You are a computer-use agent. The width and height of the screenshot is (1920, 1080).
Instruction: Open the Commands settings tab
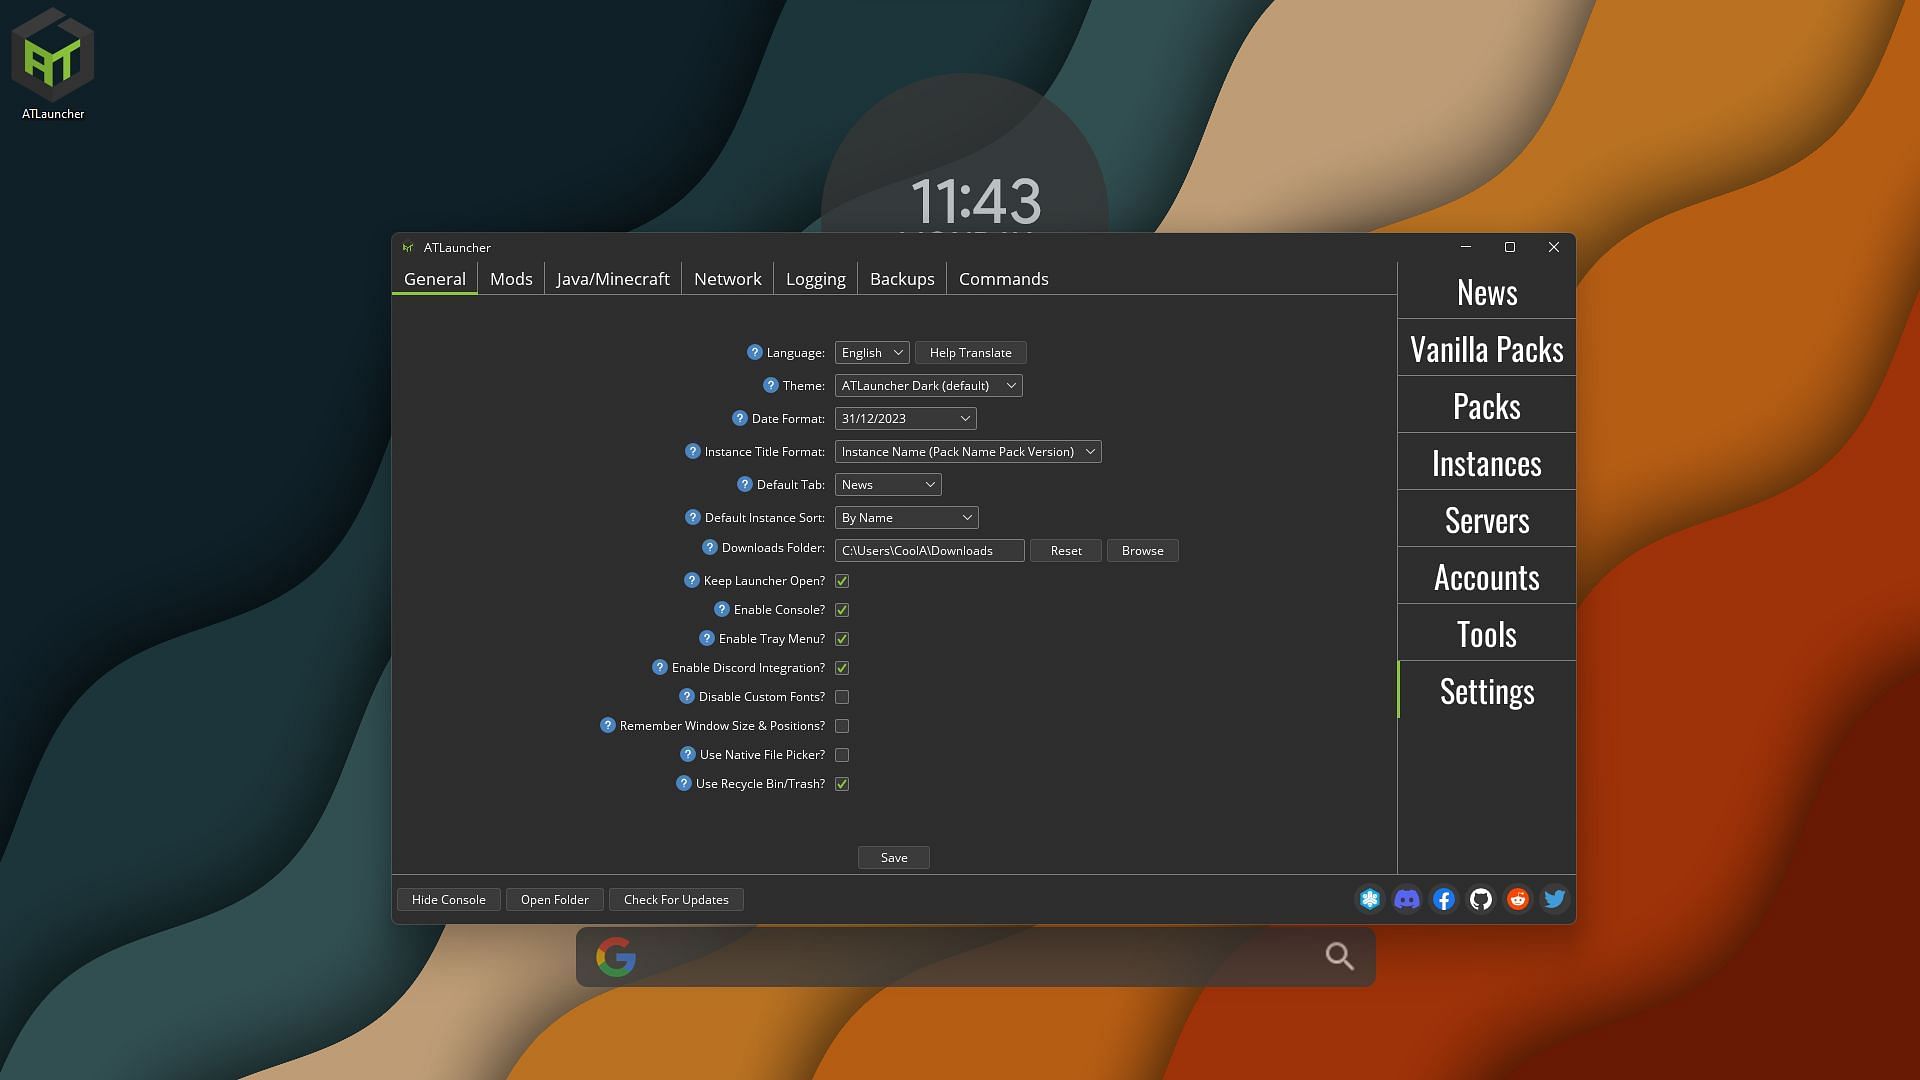coord(1004,279)
